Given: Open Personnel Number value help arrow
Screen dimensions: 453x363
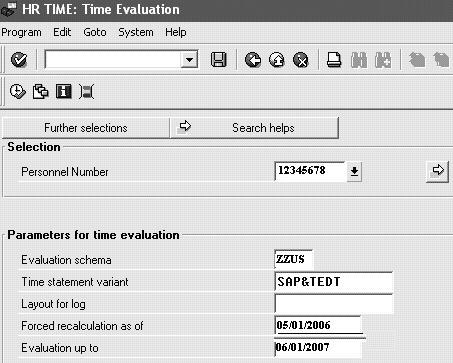Looking at the screenshot, I should pyautogui.click(x=354, y=171).
